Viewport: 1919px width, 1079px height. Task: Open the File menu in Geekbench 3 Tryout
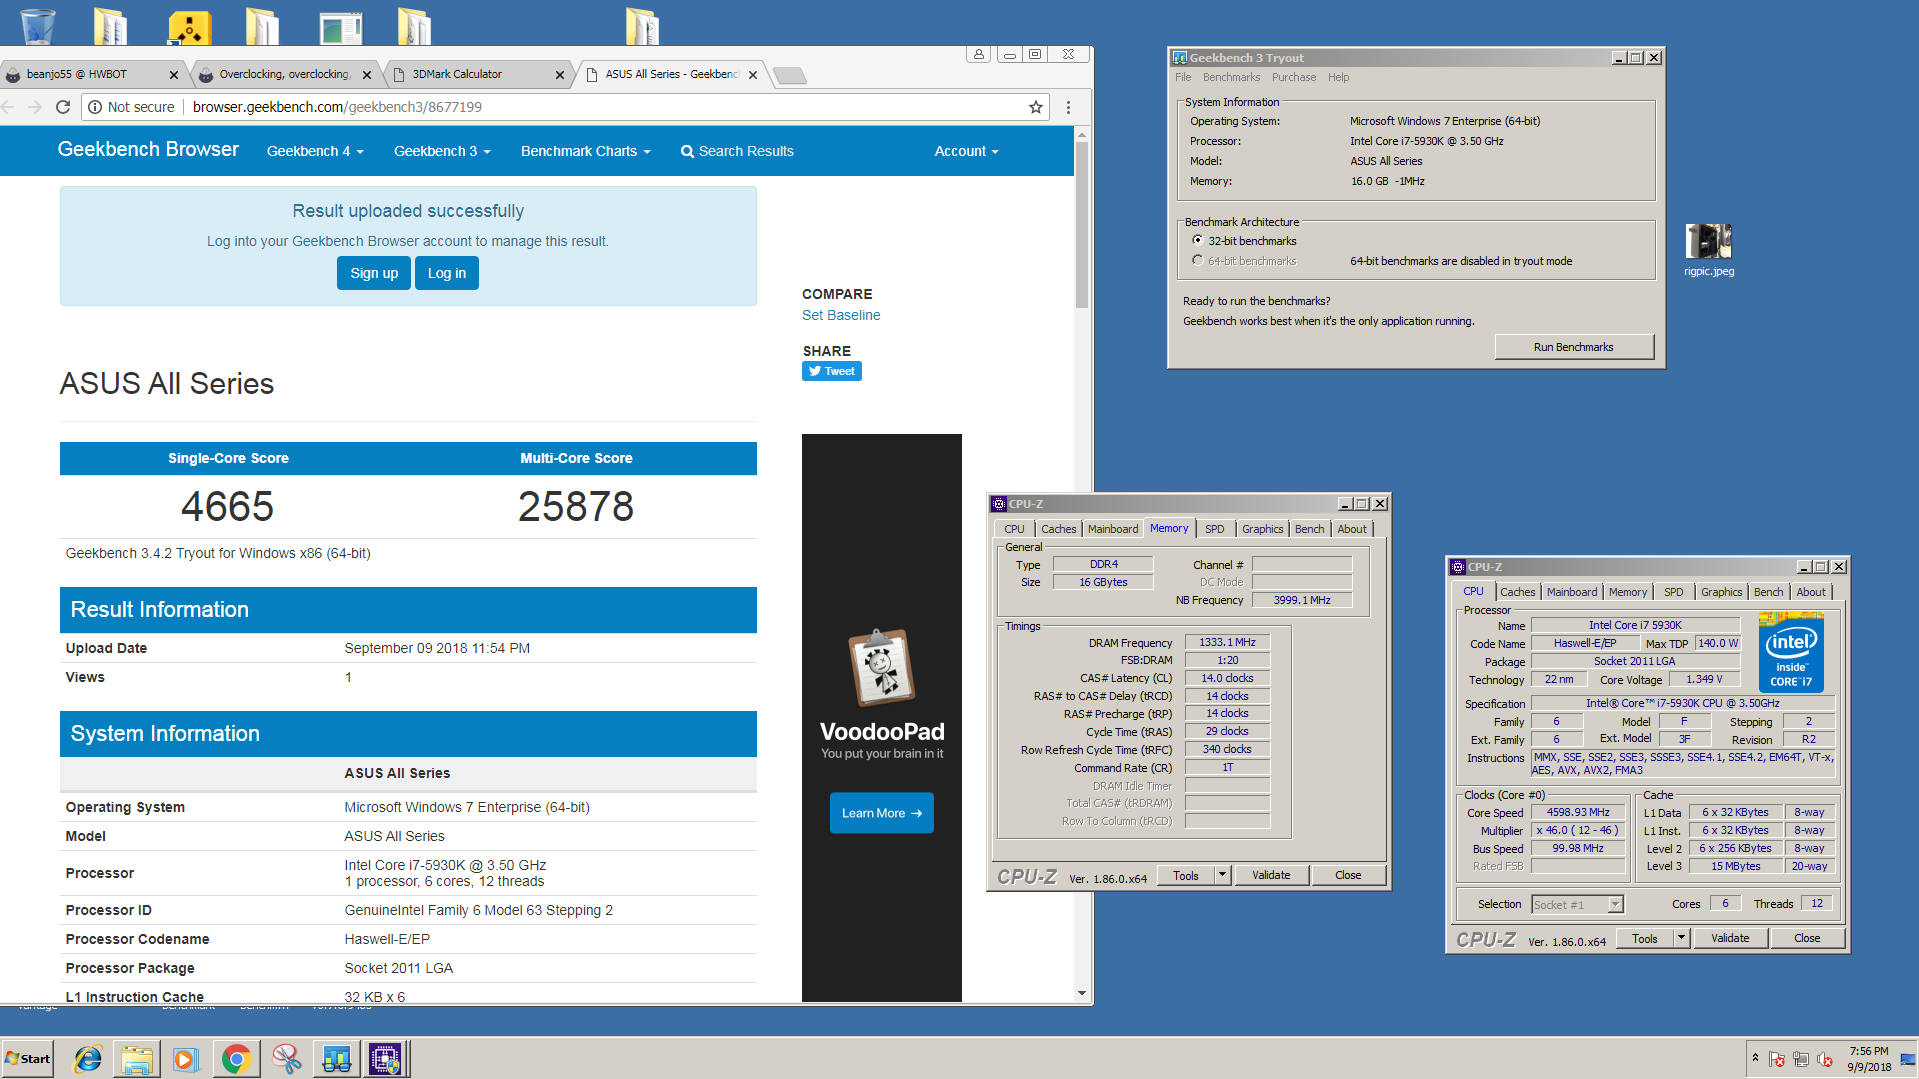pyautogui.click(x=1183, y=77)
